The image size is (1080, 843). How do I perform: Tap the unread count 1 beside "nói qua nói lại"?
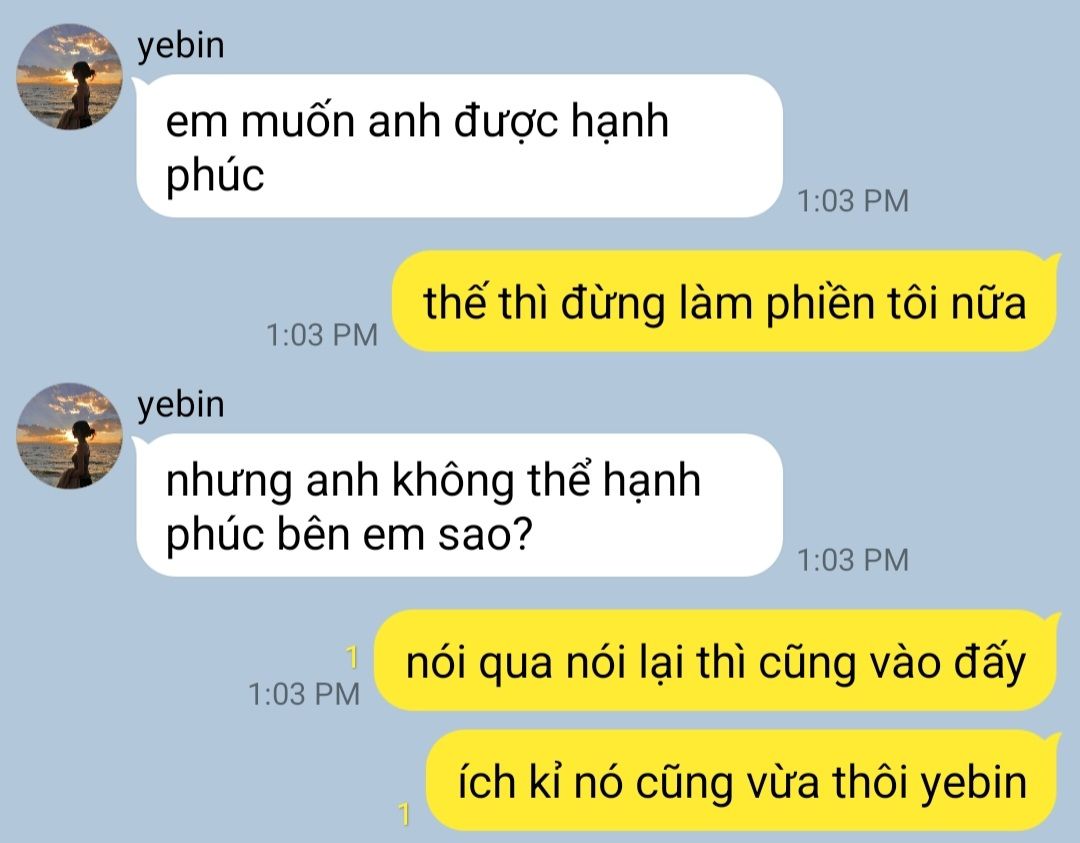pos(352,657)
